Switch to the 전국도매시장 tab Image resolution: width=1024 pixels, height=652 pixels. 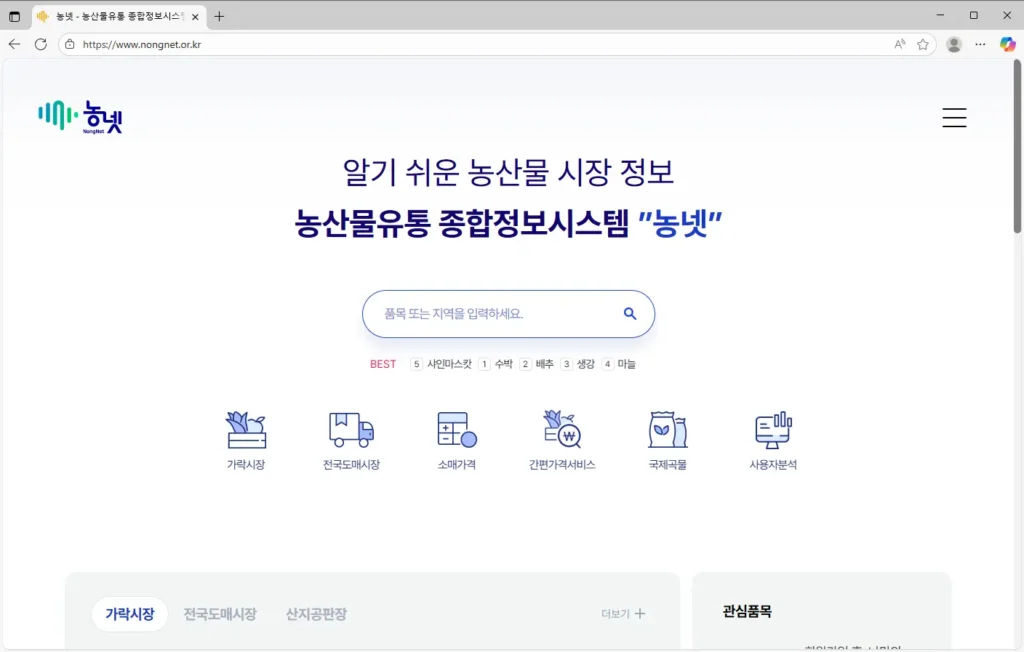pos(219,613)
